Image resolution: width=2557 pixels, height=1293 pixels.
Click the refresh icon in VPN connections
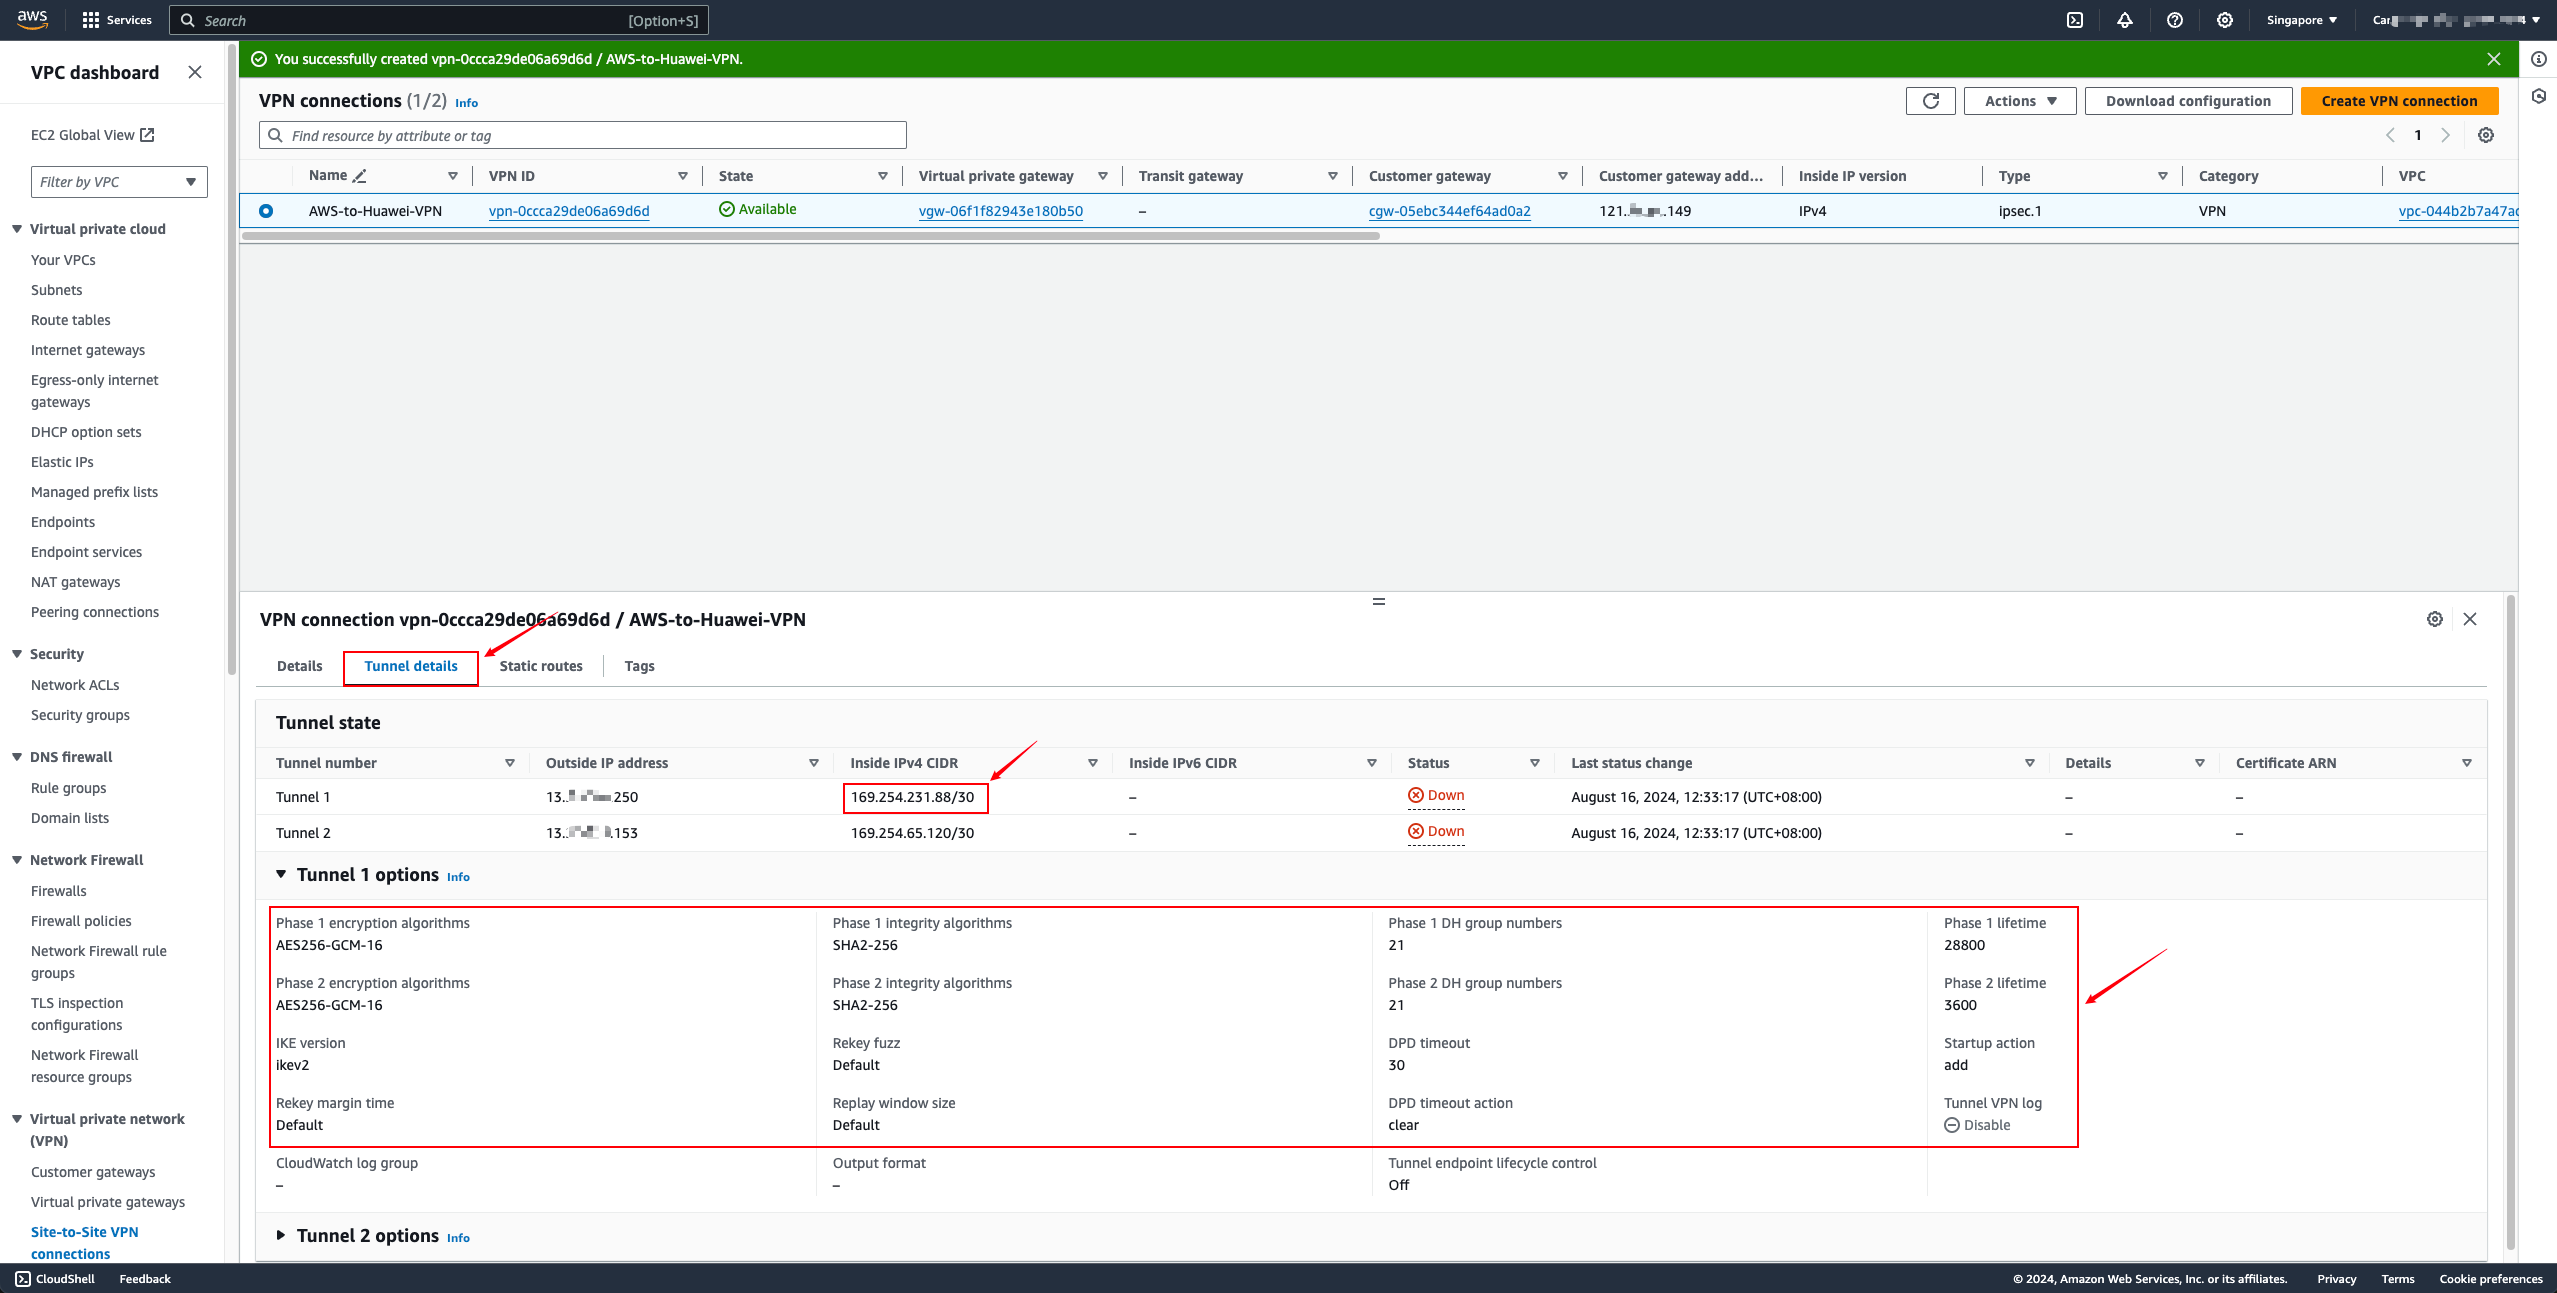coord(1931,101)
